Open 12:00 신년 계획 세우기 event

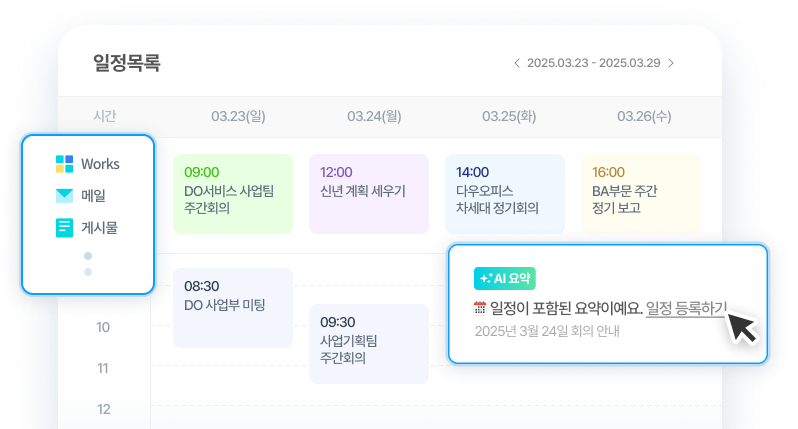[369, 193]
